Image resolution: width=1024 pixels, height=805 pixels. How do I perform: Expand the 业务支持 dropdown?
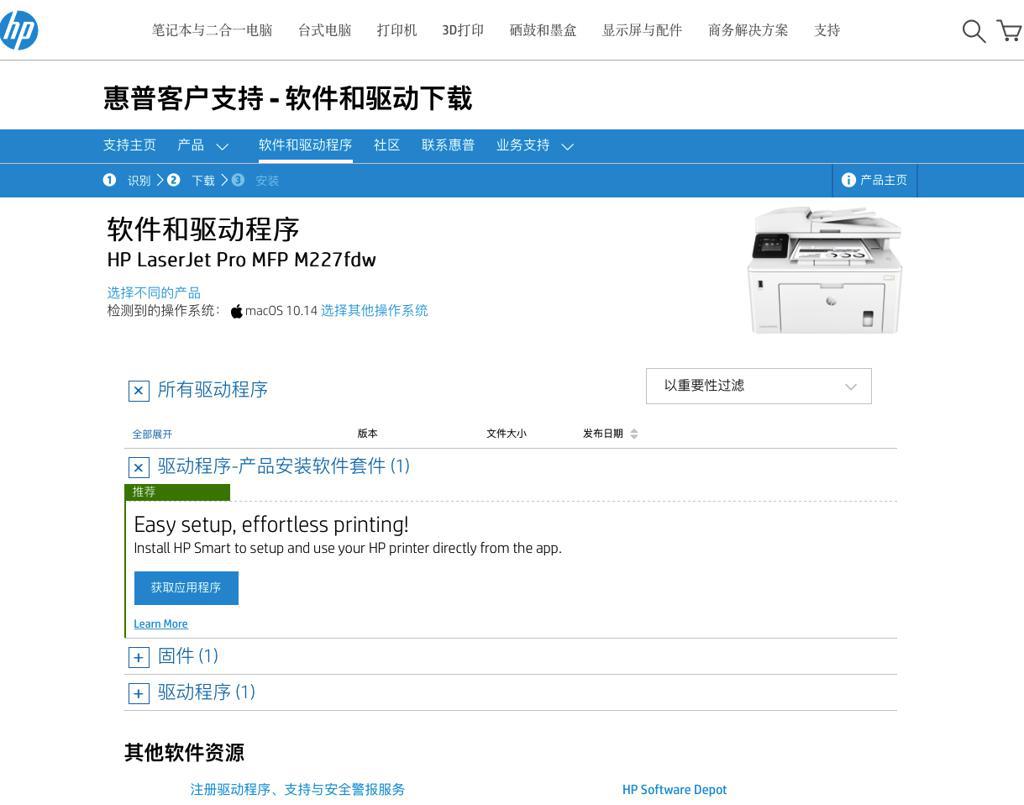click(x=535, y=146)
